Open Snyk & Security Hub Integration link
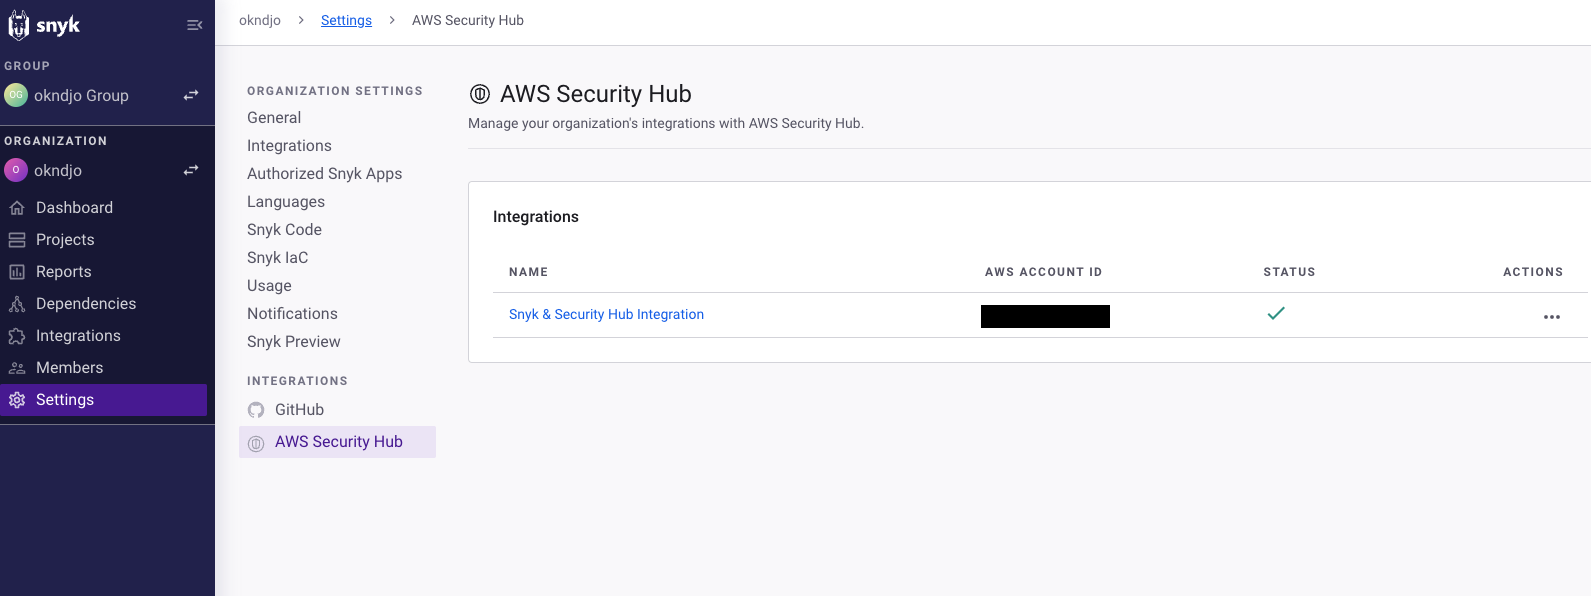1591x596 pixels. pos(606,315)
